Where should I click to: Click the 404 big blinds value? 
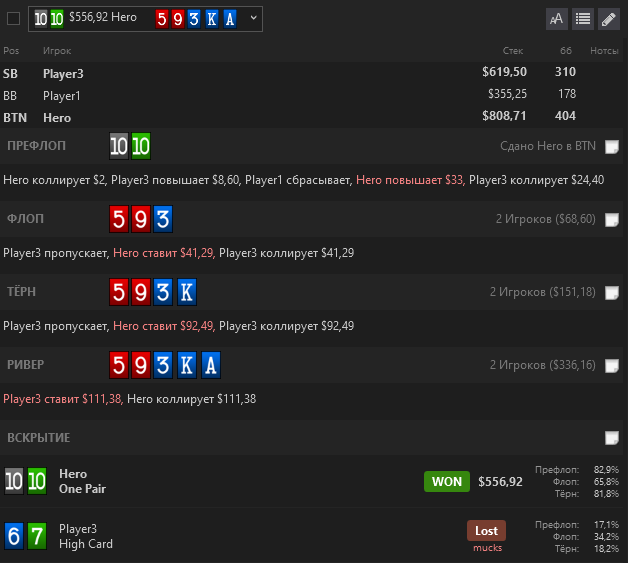point(565,116)
